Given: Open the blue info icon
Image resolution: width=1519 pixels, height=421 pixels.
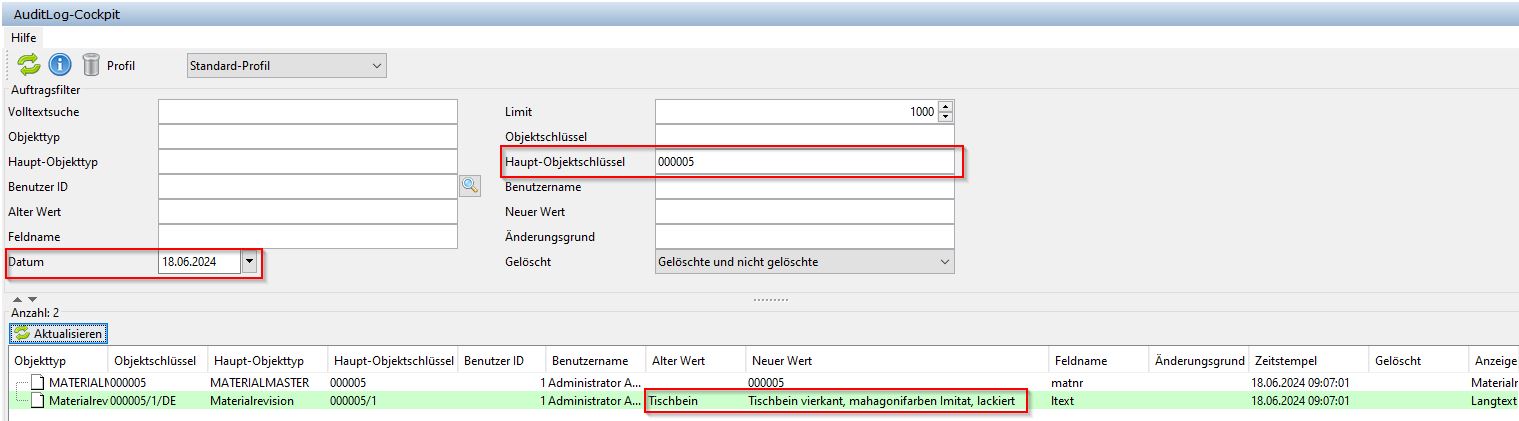Looking at the screenshot, I should point(60,65).
